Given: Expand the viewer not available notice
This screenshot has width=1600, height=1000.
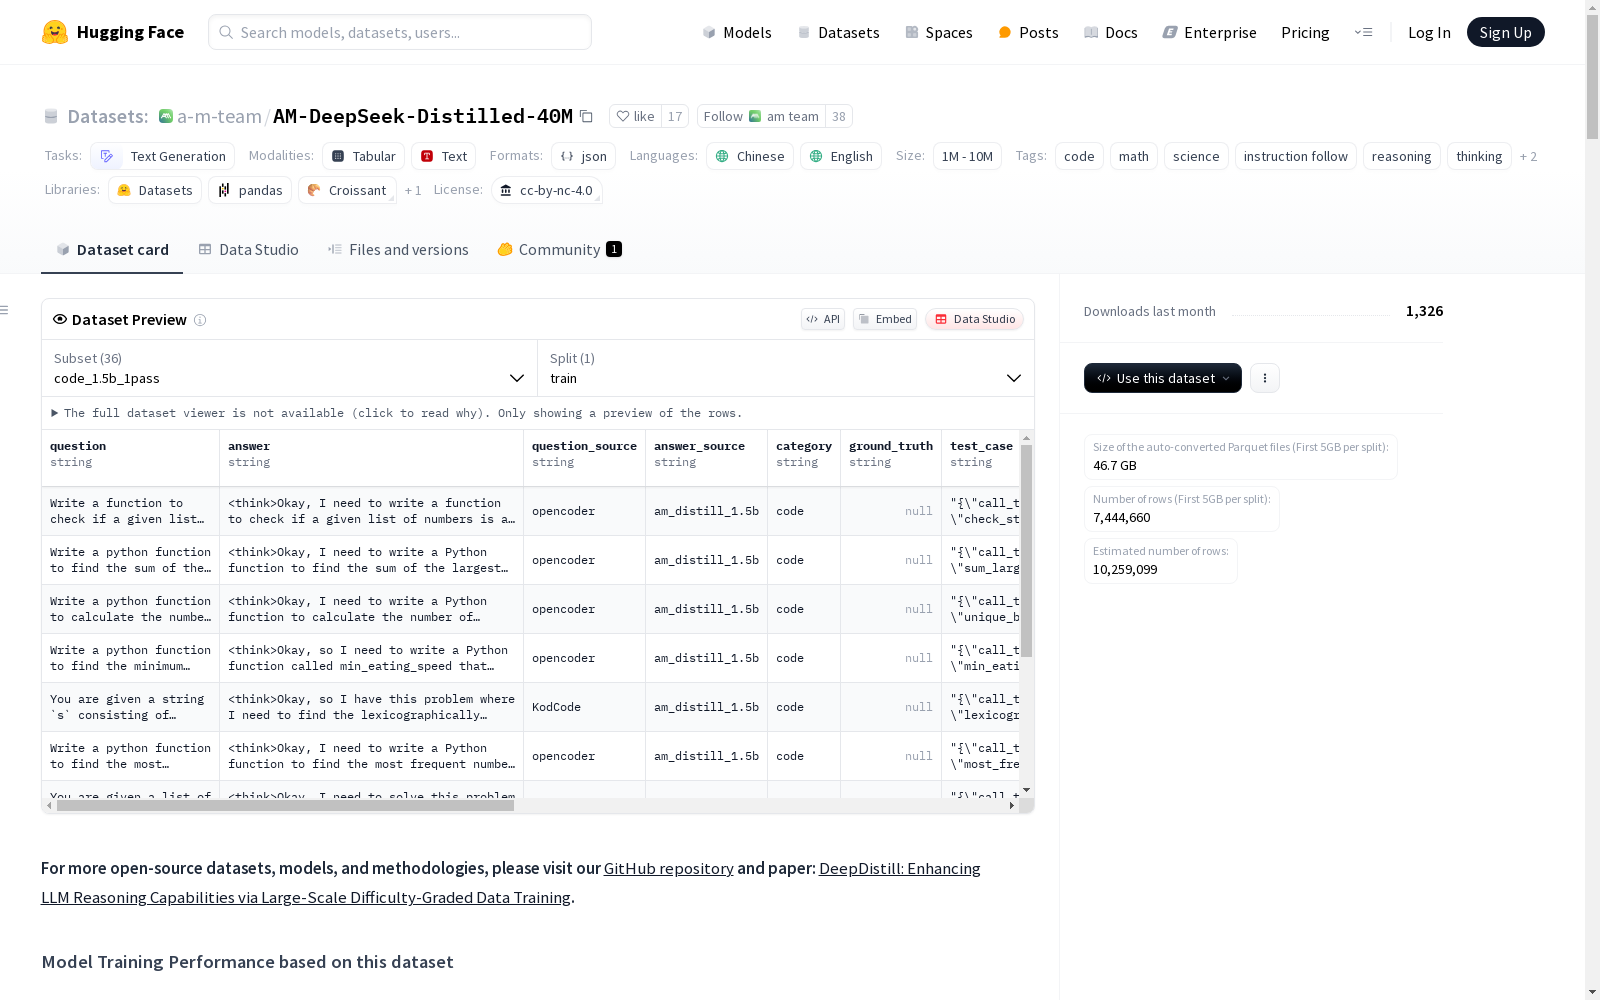Looking at the screenshot, I should (396, 413).
